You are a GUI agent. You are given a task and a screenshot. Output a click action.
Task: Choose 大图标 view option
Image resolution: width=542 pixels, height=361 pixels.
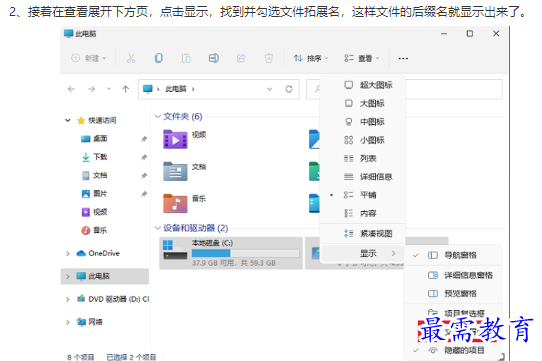click(363, 103)
